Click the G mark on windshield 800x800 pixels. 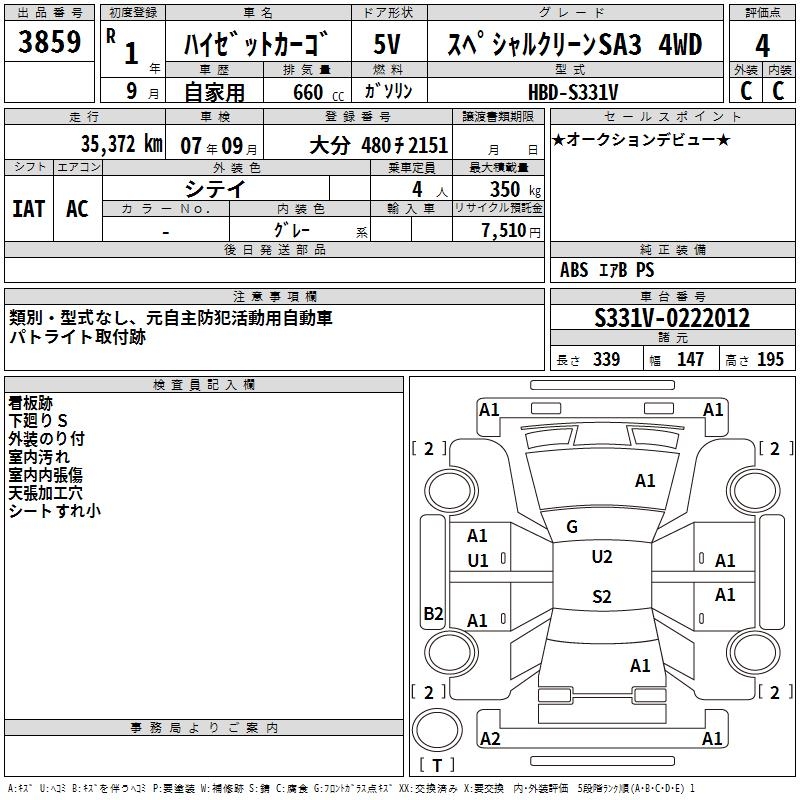[x=572, y=527]
